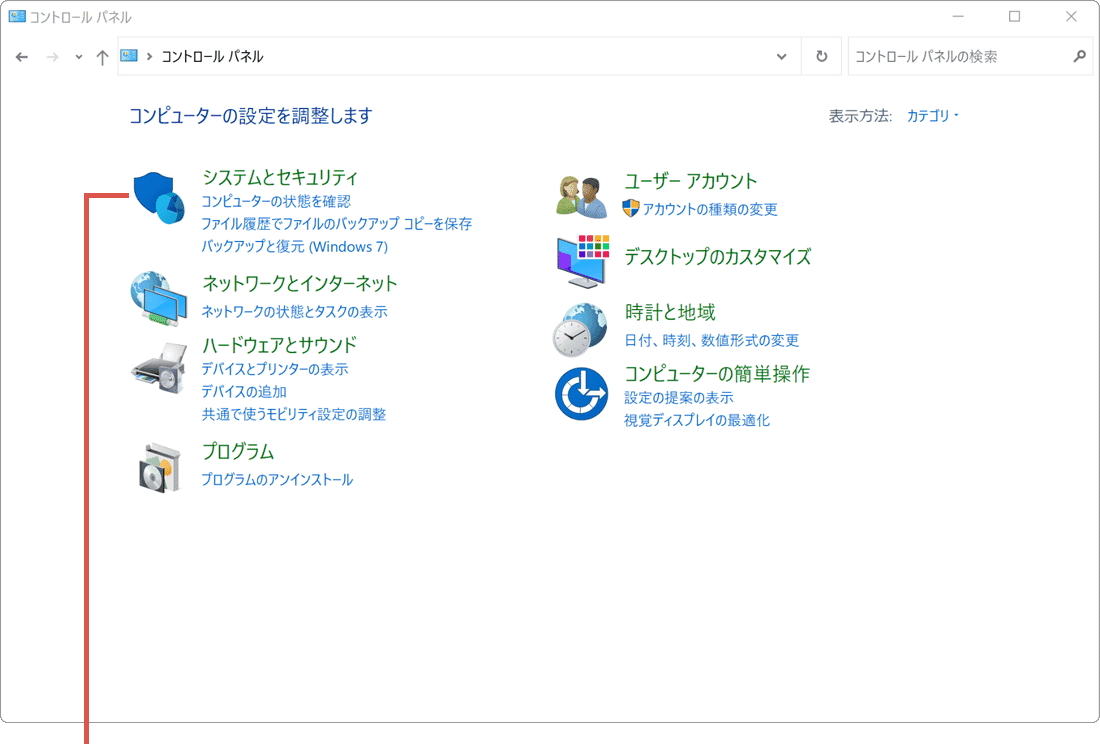Click the search magnifier icon

click(1078, 56)
